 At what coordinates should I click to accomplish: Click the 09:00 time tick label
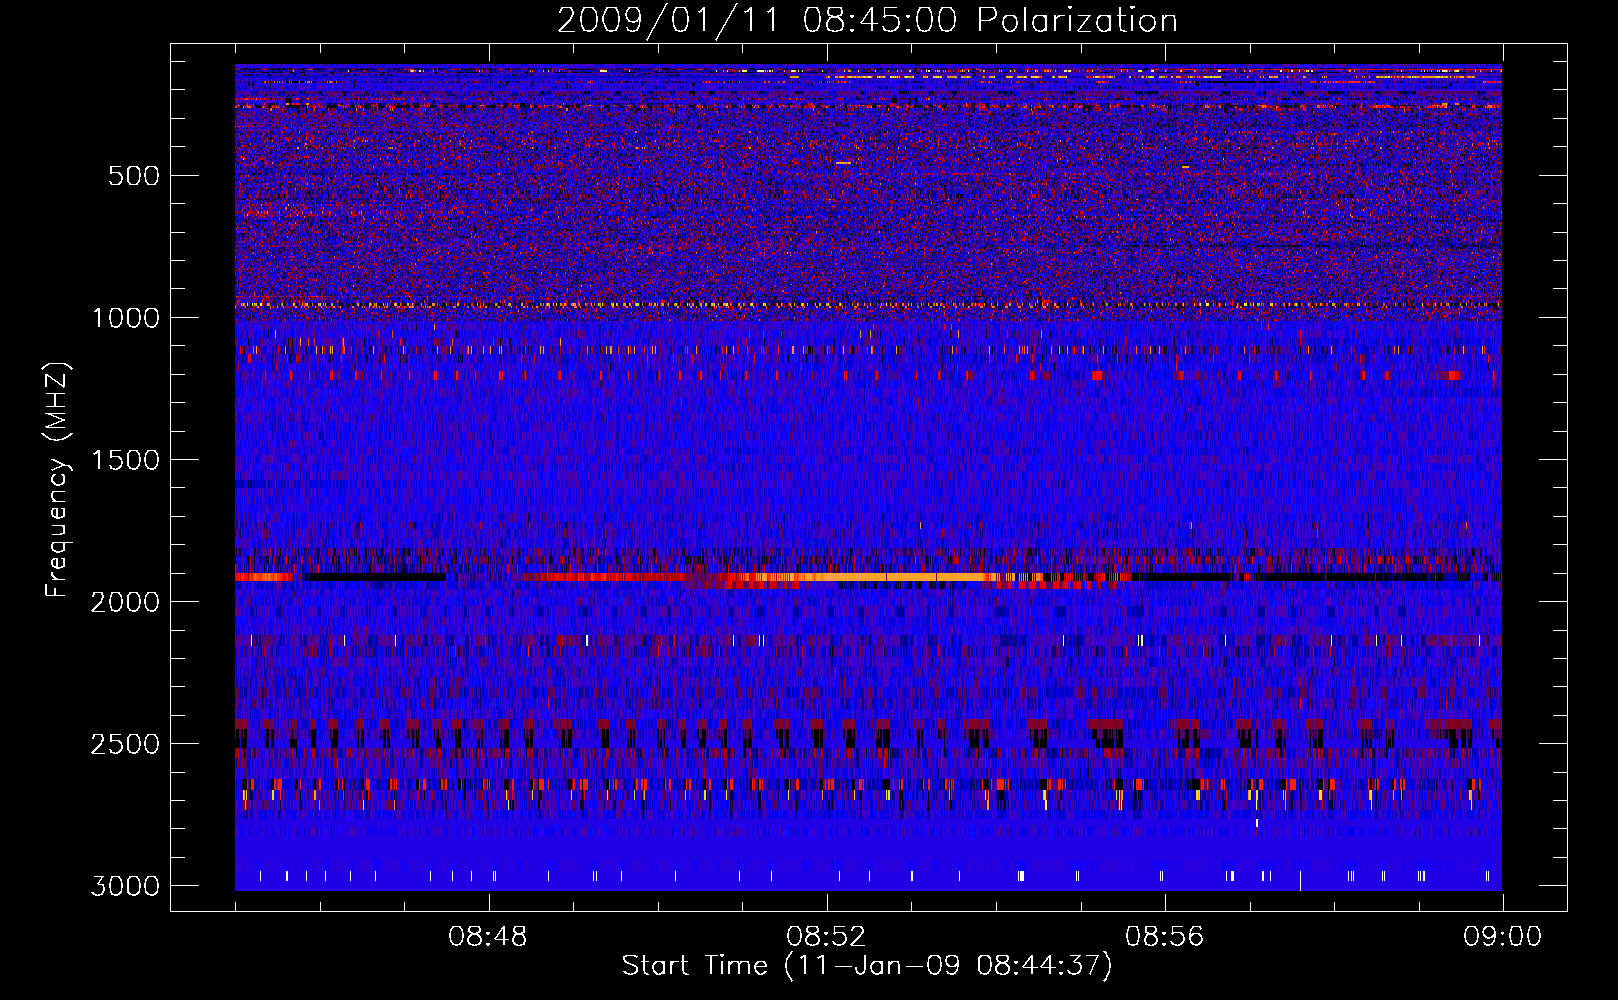[1502, 937]
